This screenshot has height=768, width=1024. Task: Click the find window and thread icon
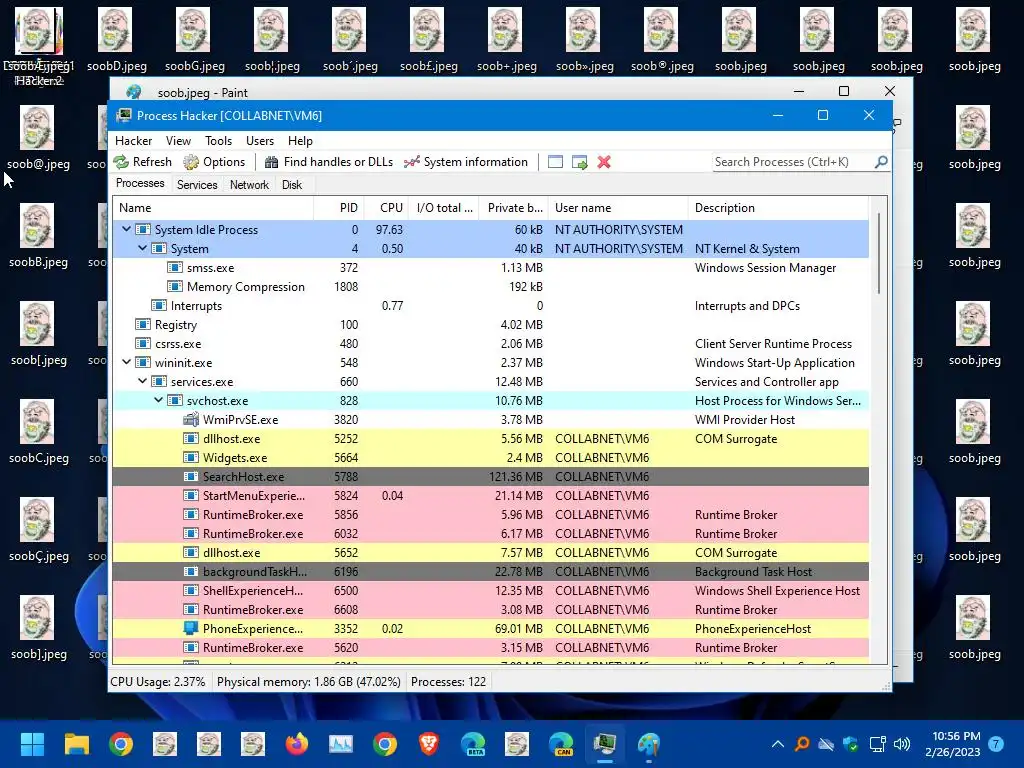[x=579, y=162]
